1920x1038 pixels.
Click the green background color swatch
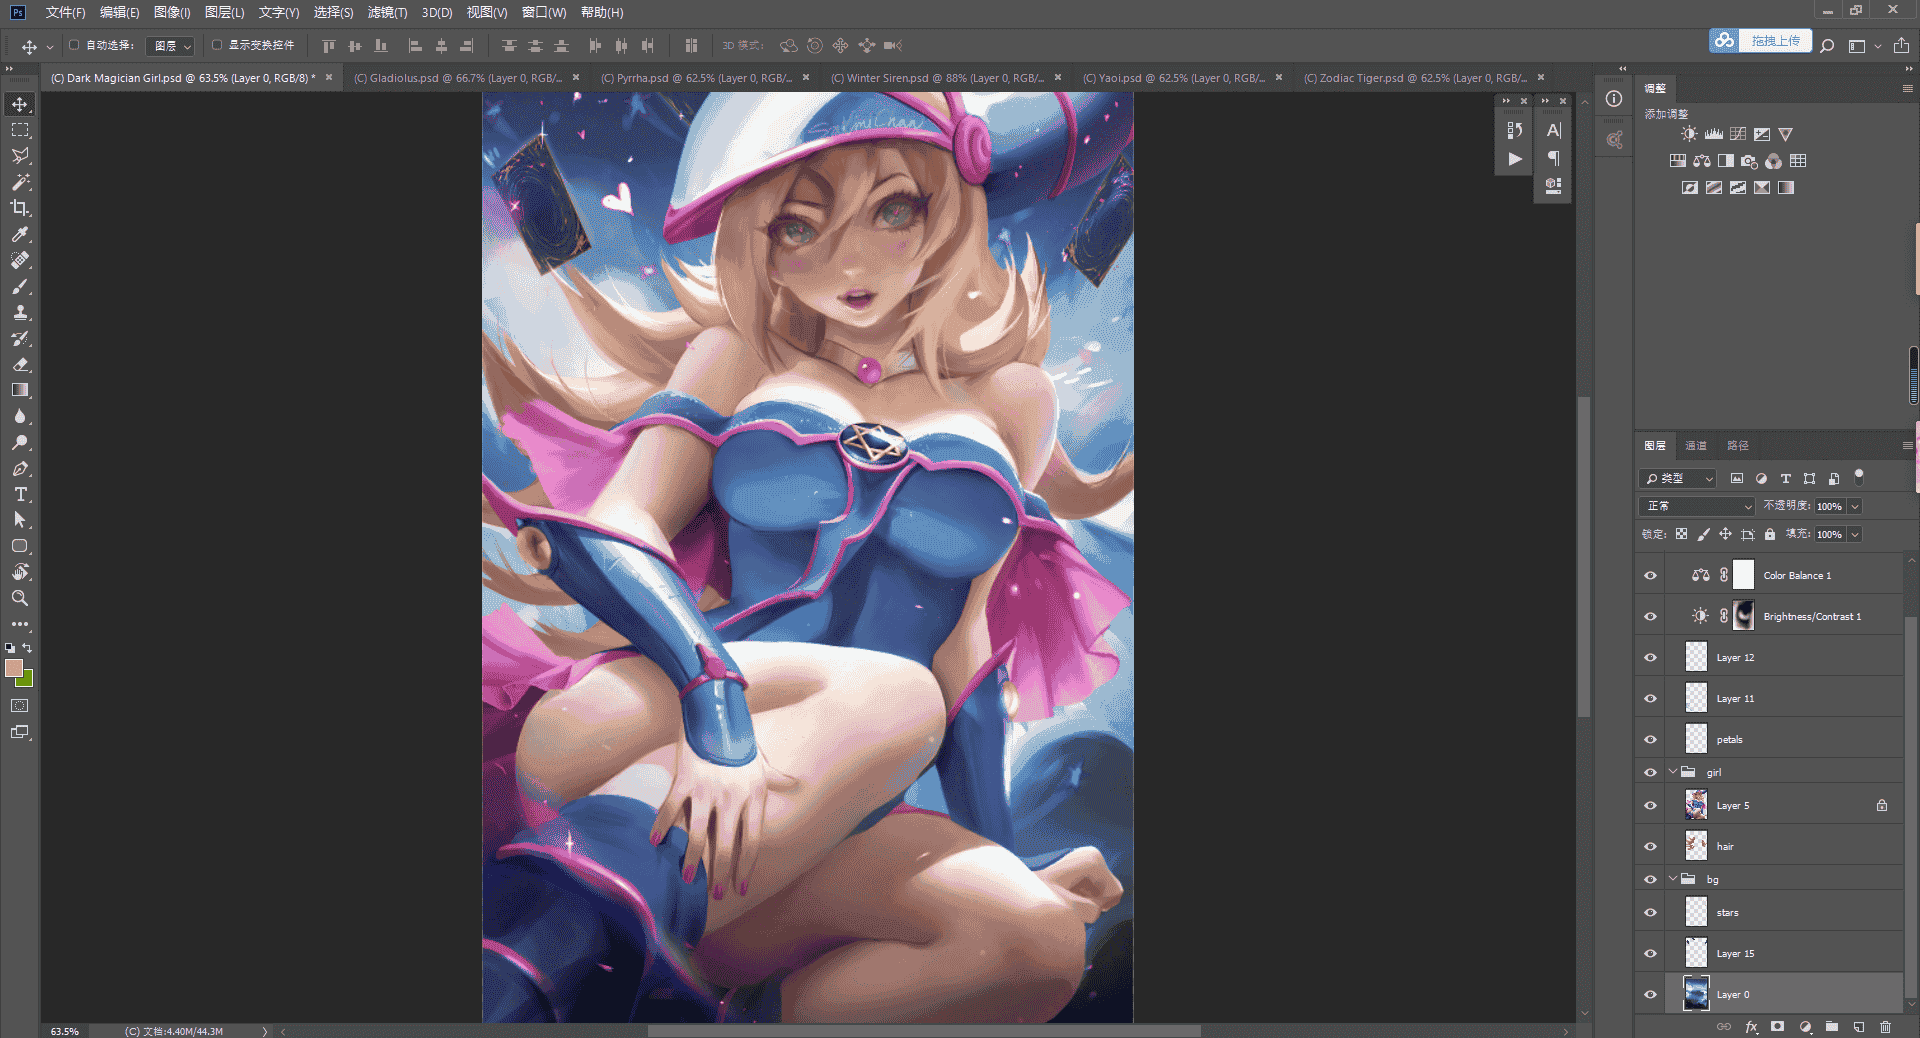pyautogui.click(x=26, y=680)
